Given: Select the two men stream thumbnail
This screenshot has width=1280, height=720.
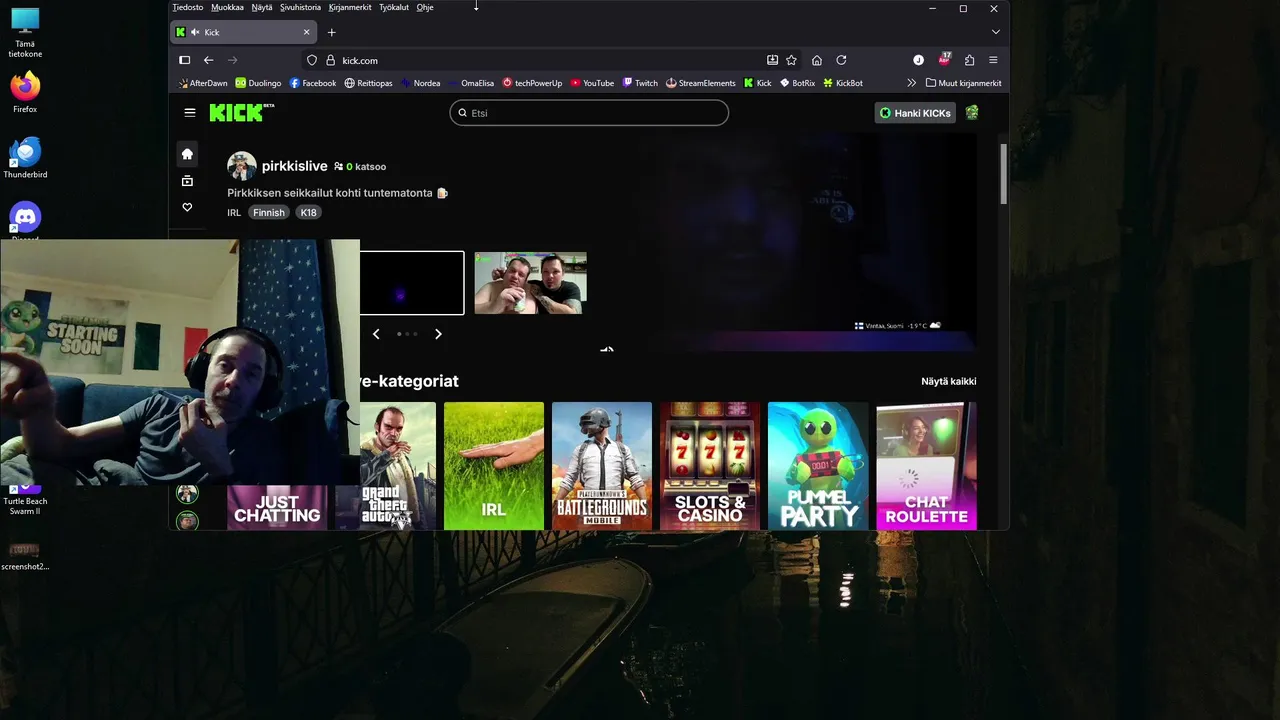Looking at the screenshot, I should click(530, 283).
